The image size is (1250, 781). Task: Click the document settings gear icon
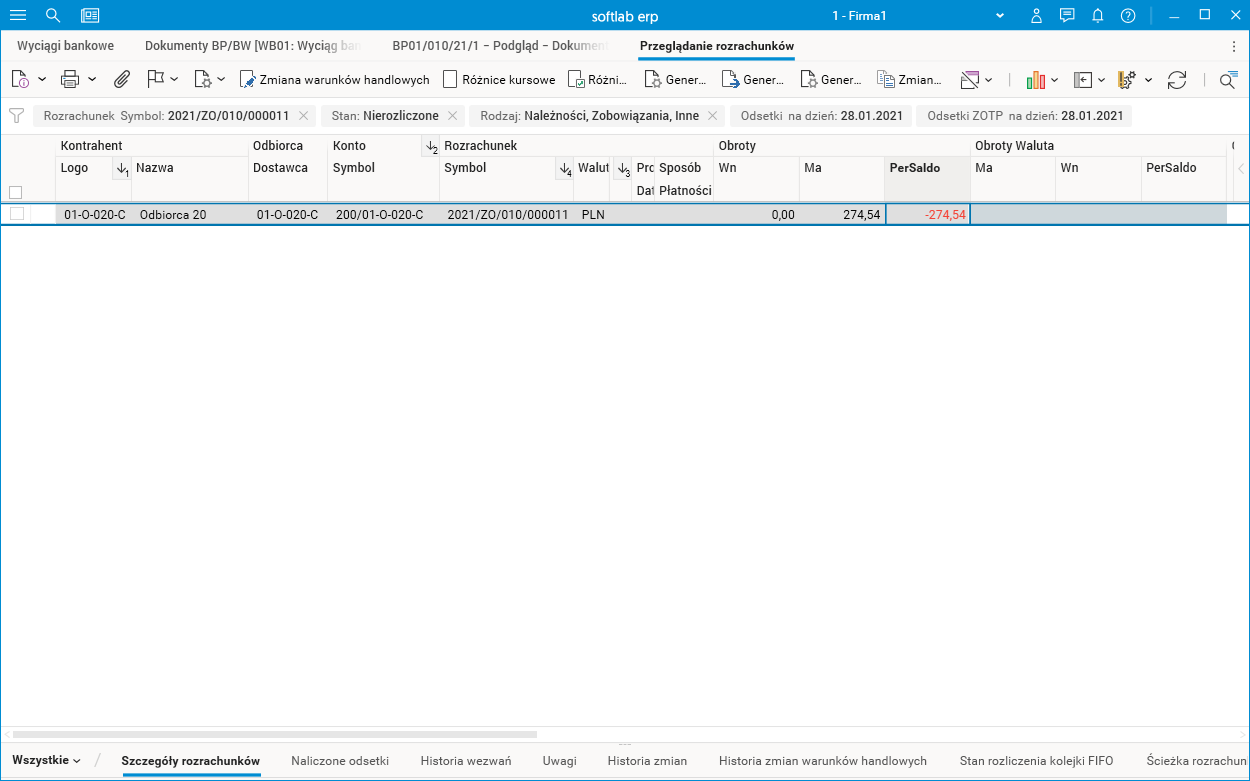click(x=203, y=79)
